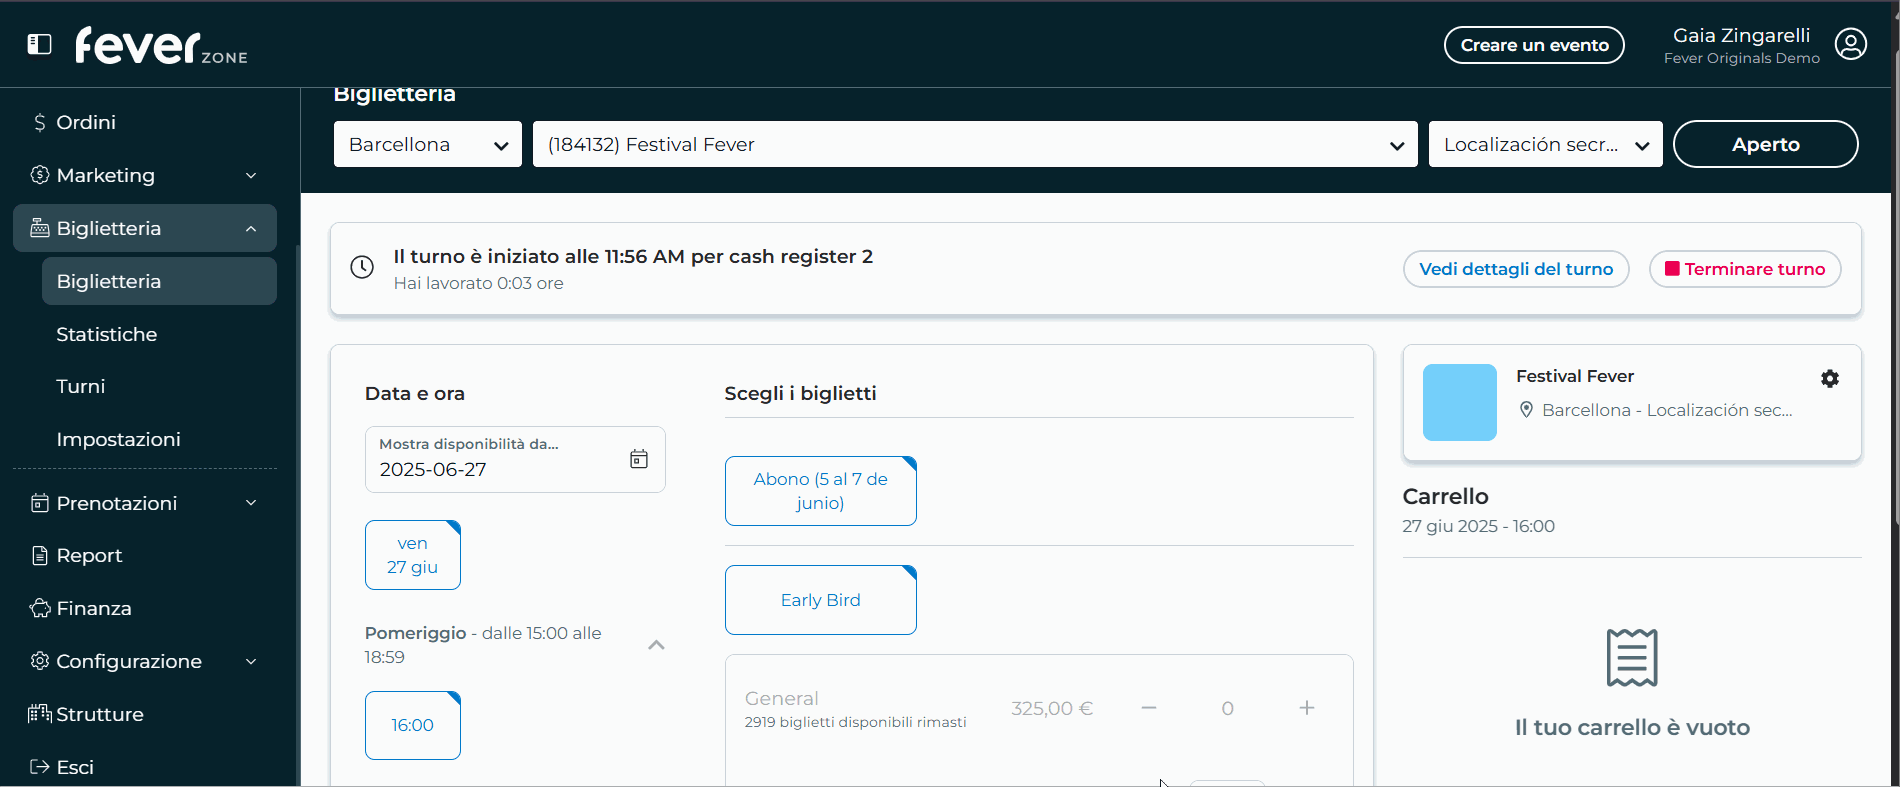Click the Prenotazioni calendar icon
Image resolution: width=1900 pixels, height=787 pixels.
[x=40, y=503]
